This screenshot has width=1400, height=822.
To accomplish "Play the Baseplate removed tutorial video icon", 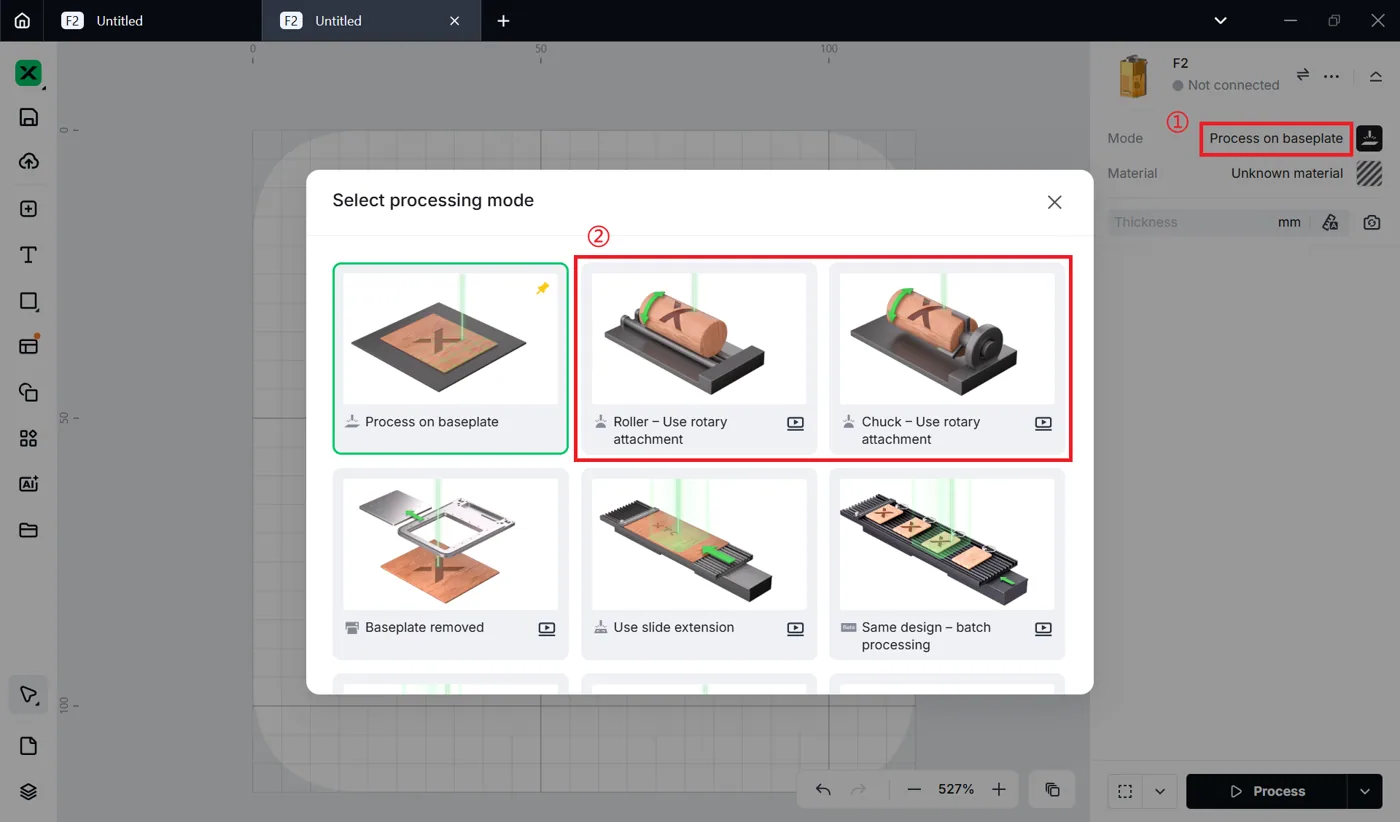I will [x=547, y=629].
